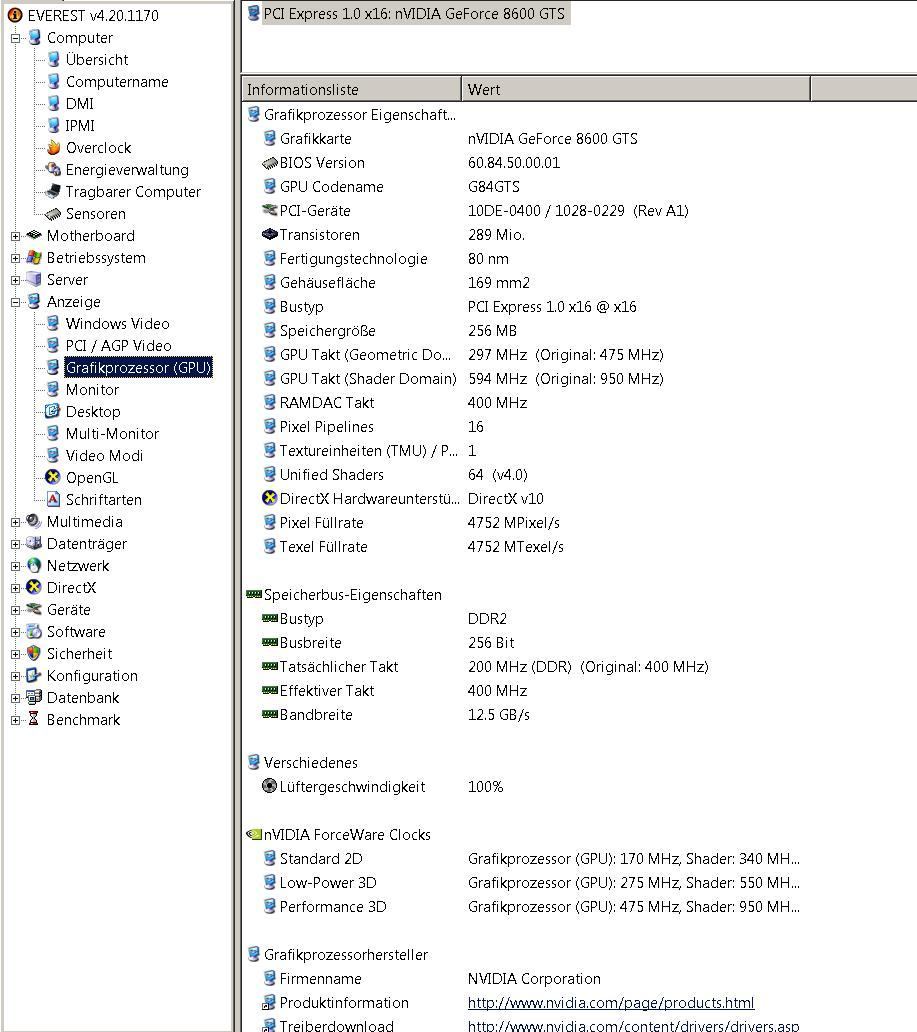Click the Server icon in the tree
This screenshot has width=917, height=1032.
pyautogui.click(x=34, y=280)
